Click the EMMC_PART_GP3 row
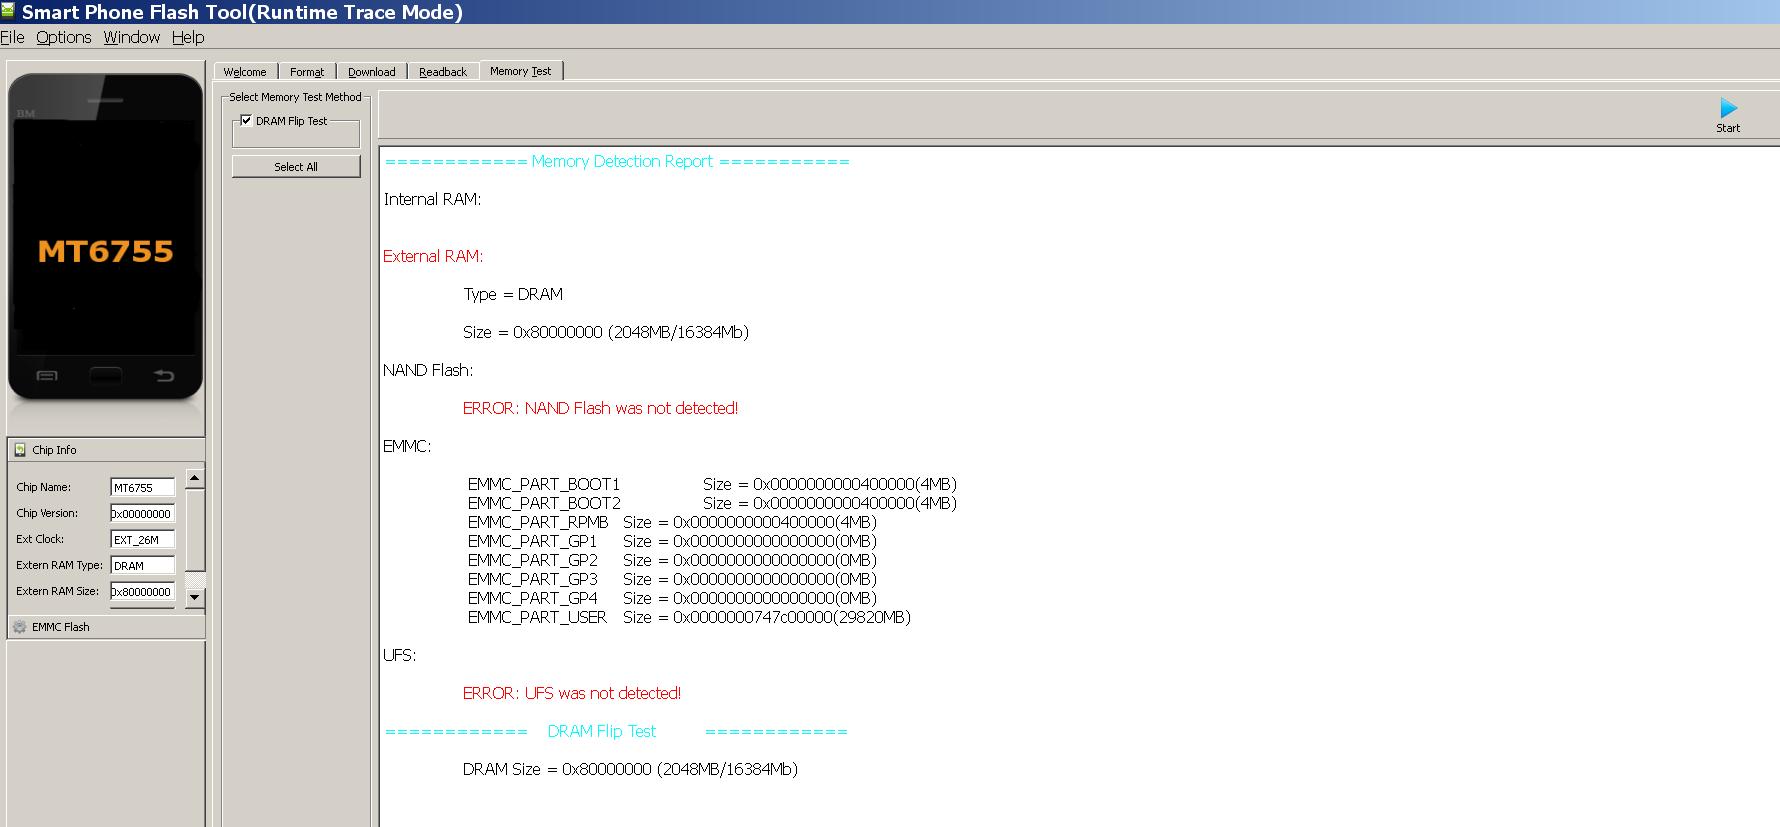The height and width of the screenshot is (827, 1780). 672,579
